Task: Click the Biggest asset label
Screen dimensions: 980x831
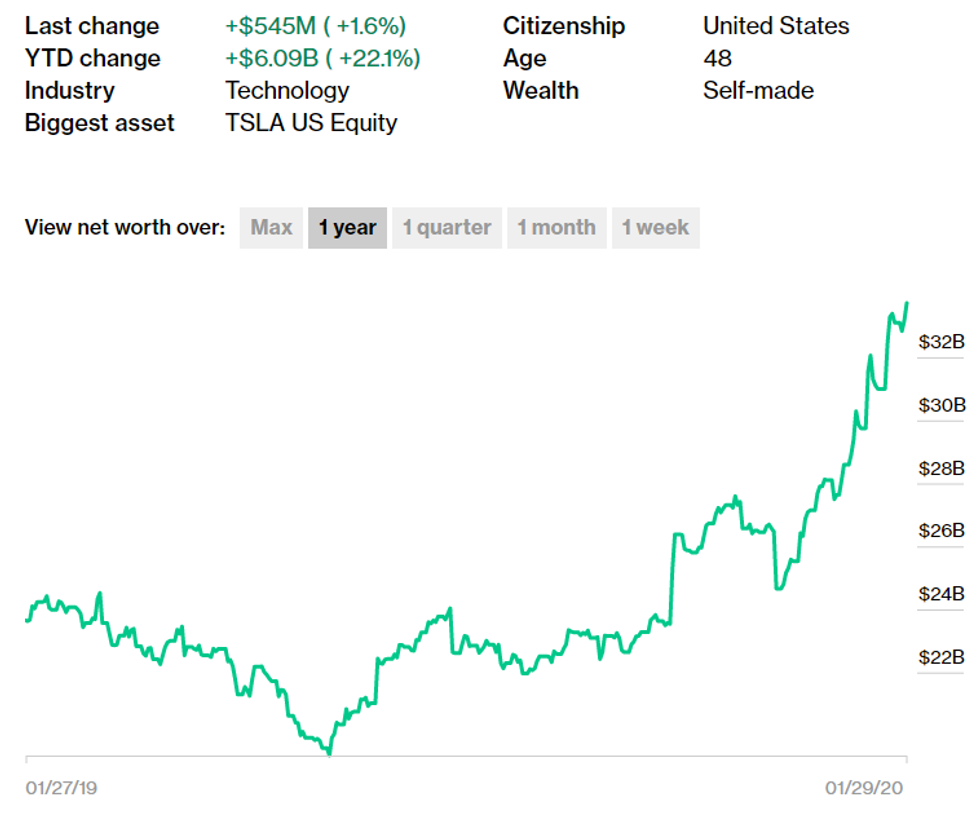Action: click(99, 123)
